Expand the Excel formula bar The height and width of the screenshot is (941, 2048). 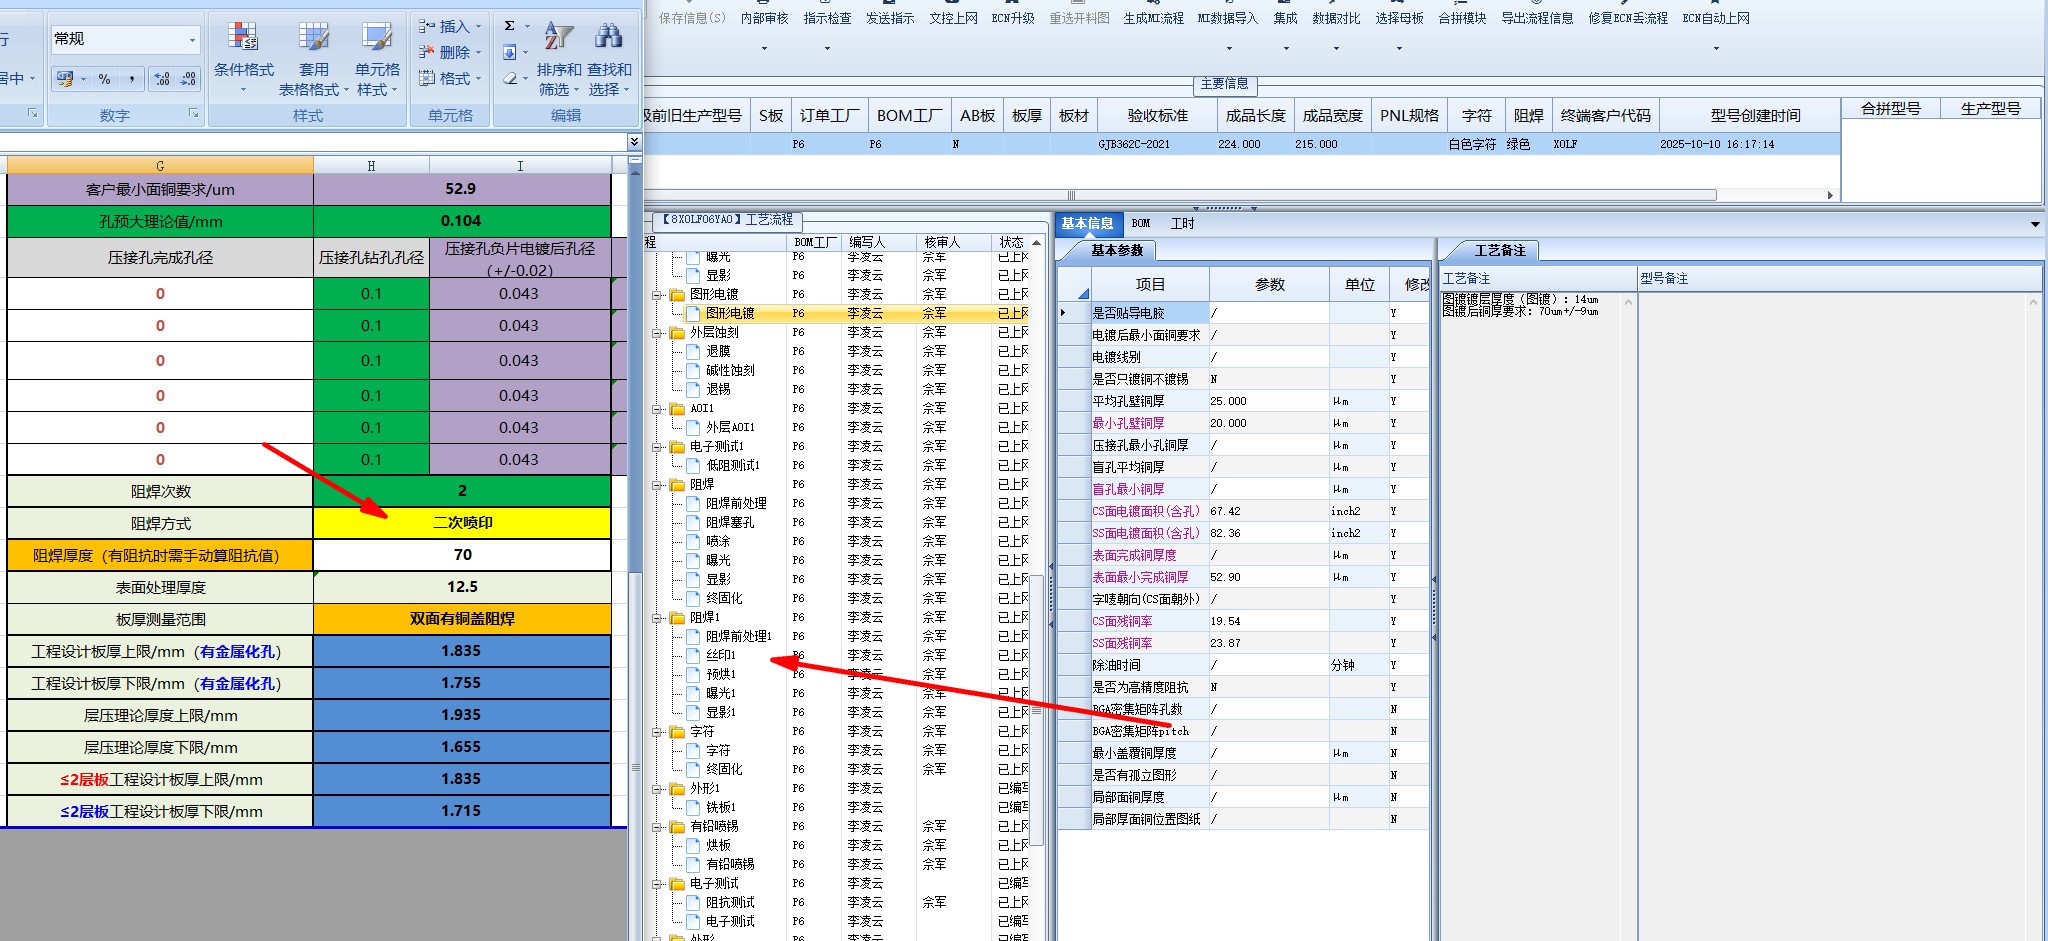pyautogui.click(x=634, y=142)
